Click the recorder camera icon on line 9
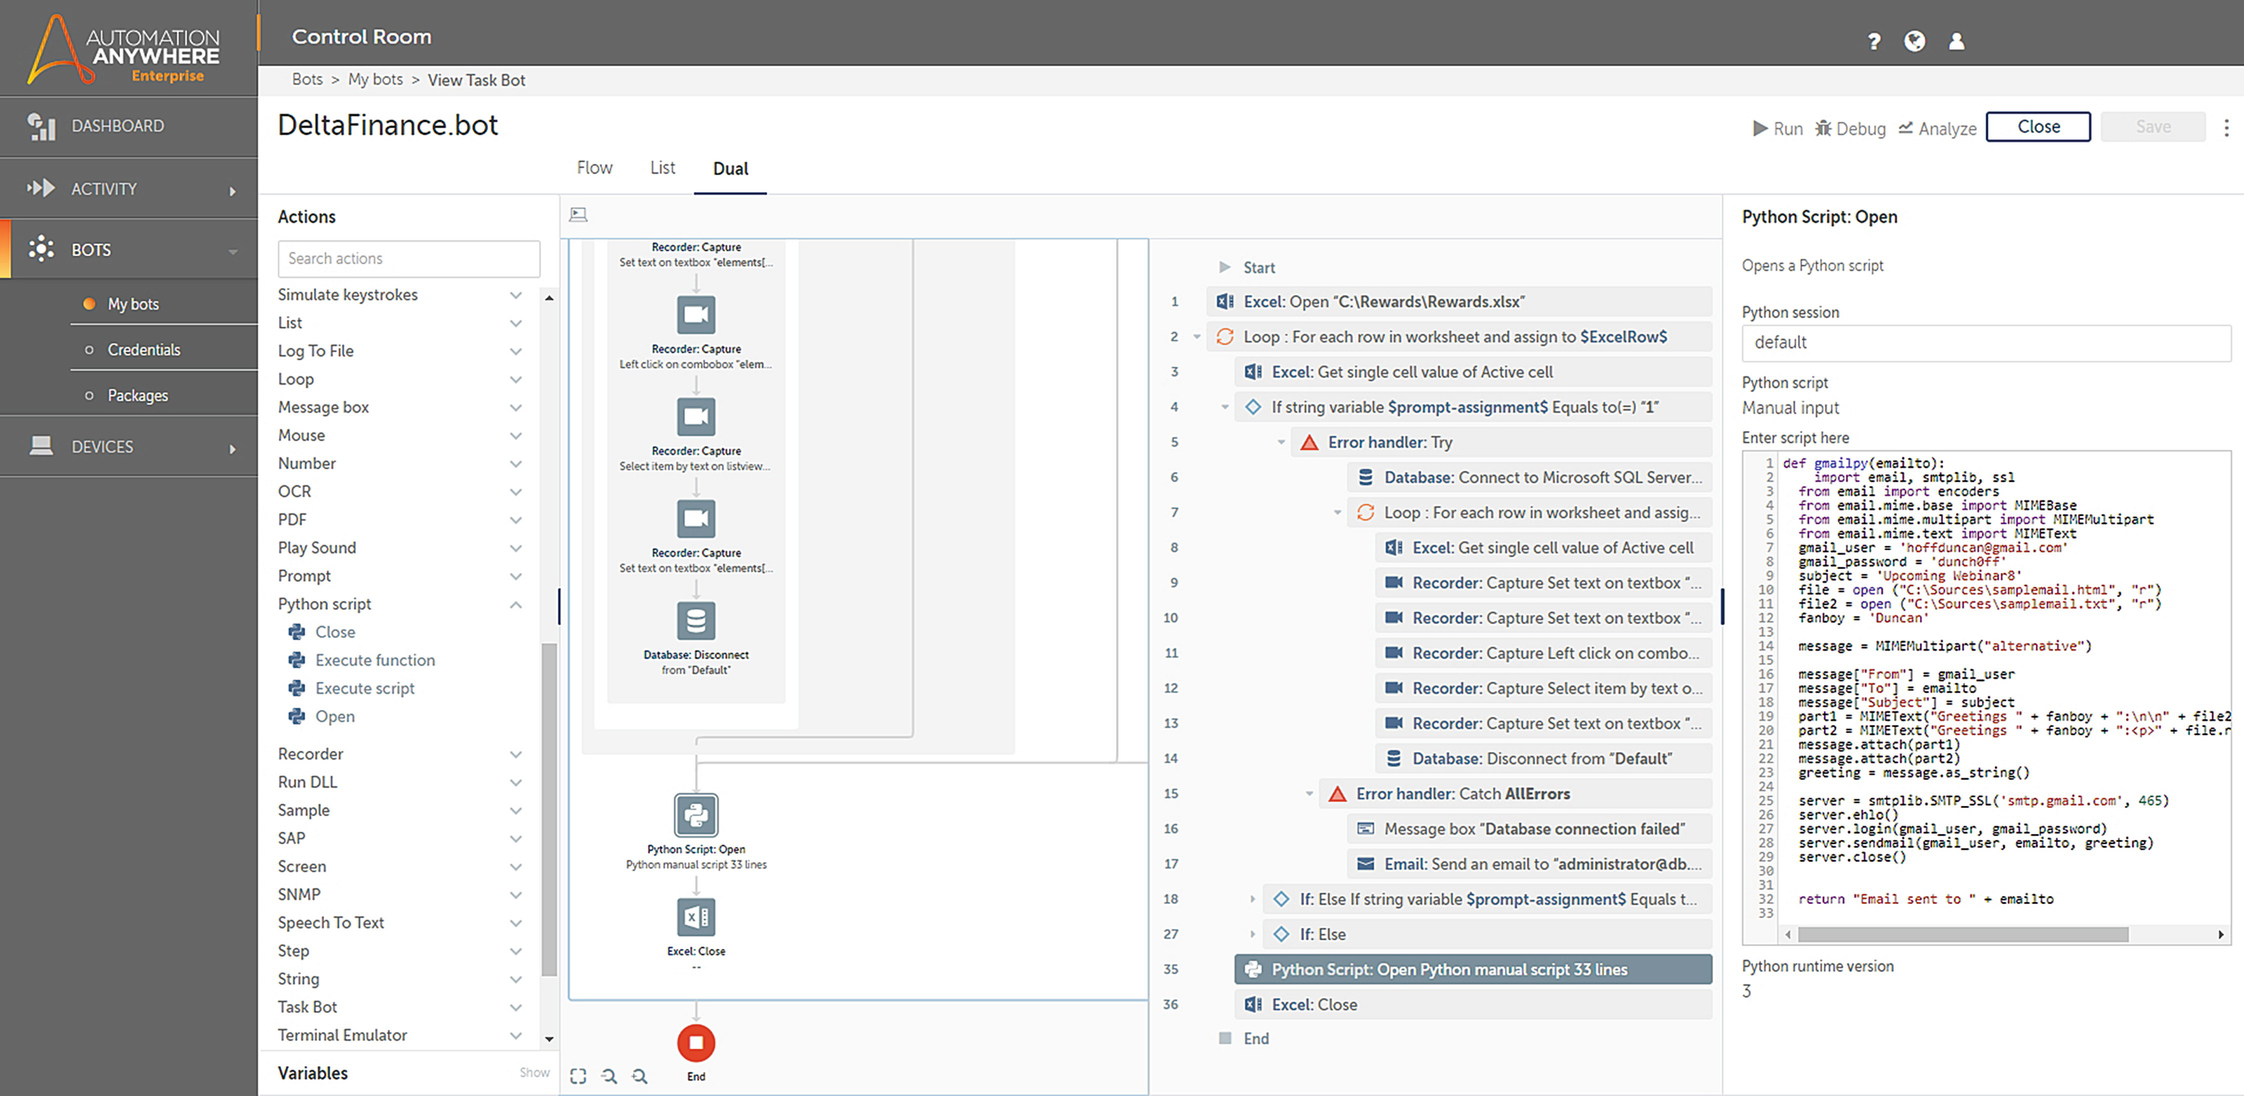Screen dimensions: 2244x1096 (x=1393, y=582)
